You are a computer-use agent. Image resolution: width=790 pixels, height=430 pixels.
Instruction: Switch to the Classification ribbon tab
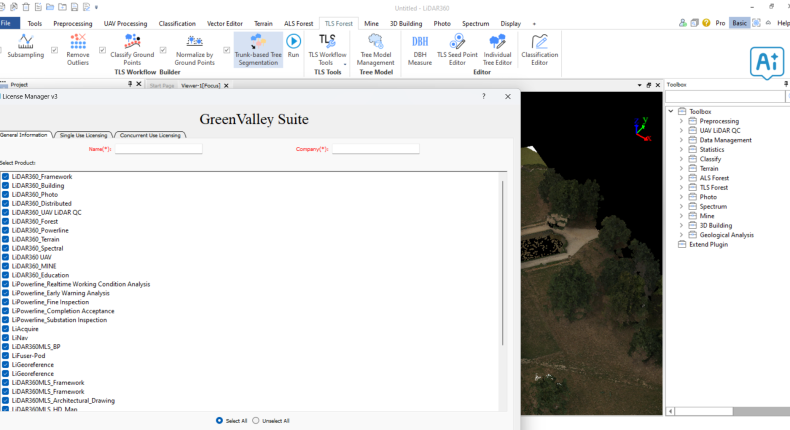[177, 23]
